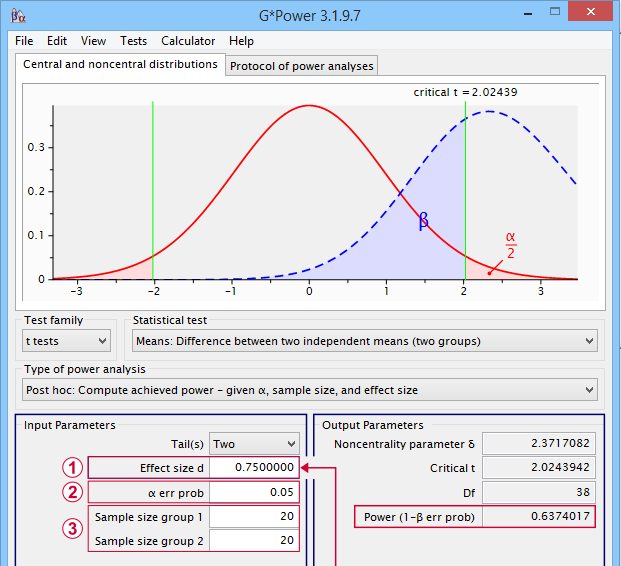Switch to Protocol of power analyses tab
This screenshot has width=621, height=566.
click(302, 66)
